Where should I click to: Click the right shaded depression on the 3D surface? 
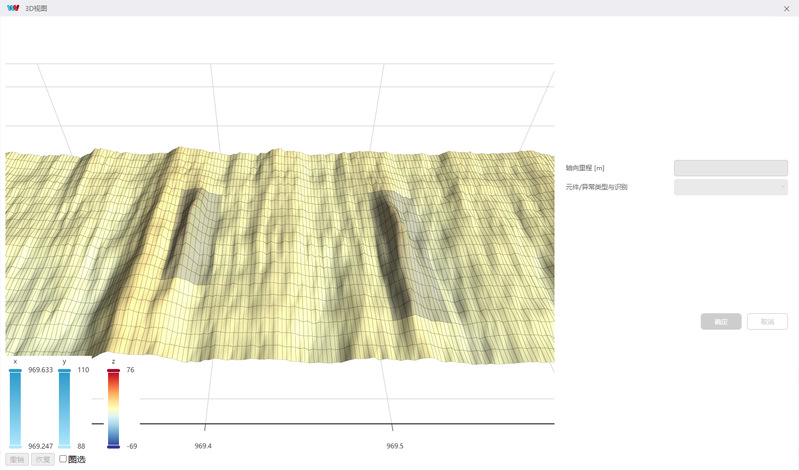click(408, 257)
